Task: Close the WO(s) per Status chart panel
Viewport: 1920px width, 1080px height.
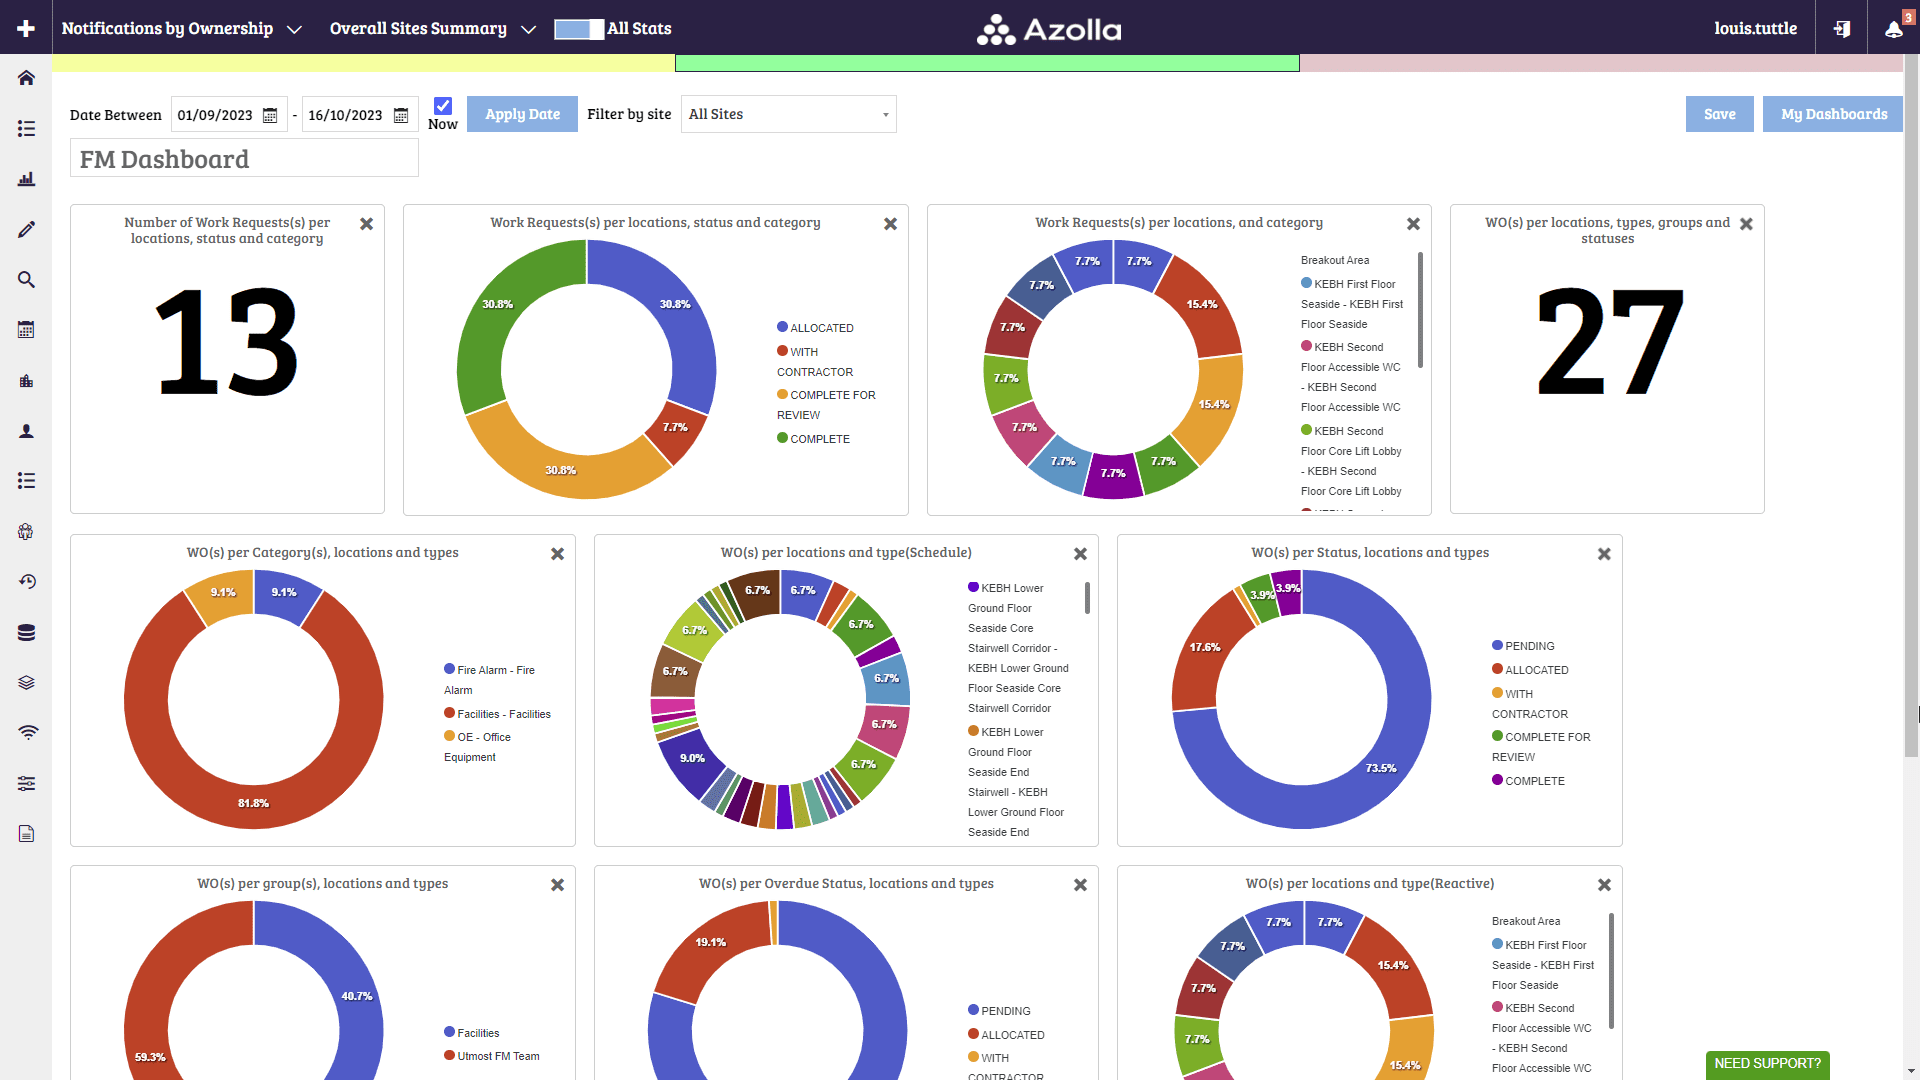Action: (x=1604, y=554)
